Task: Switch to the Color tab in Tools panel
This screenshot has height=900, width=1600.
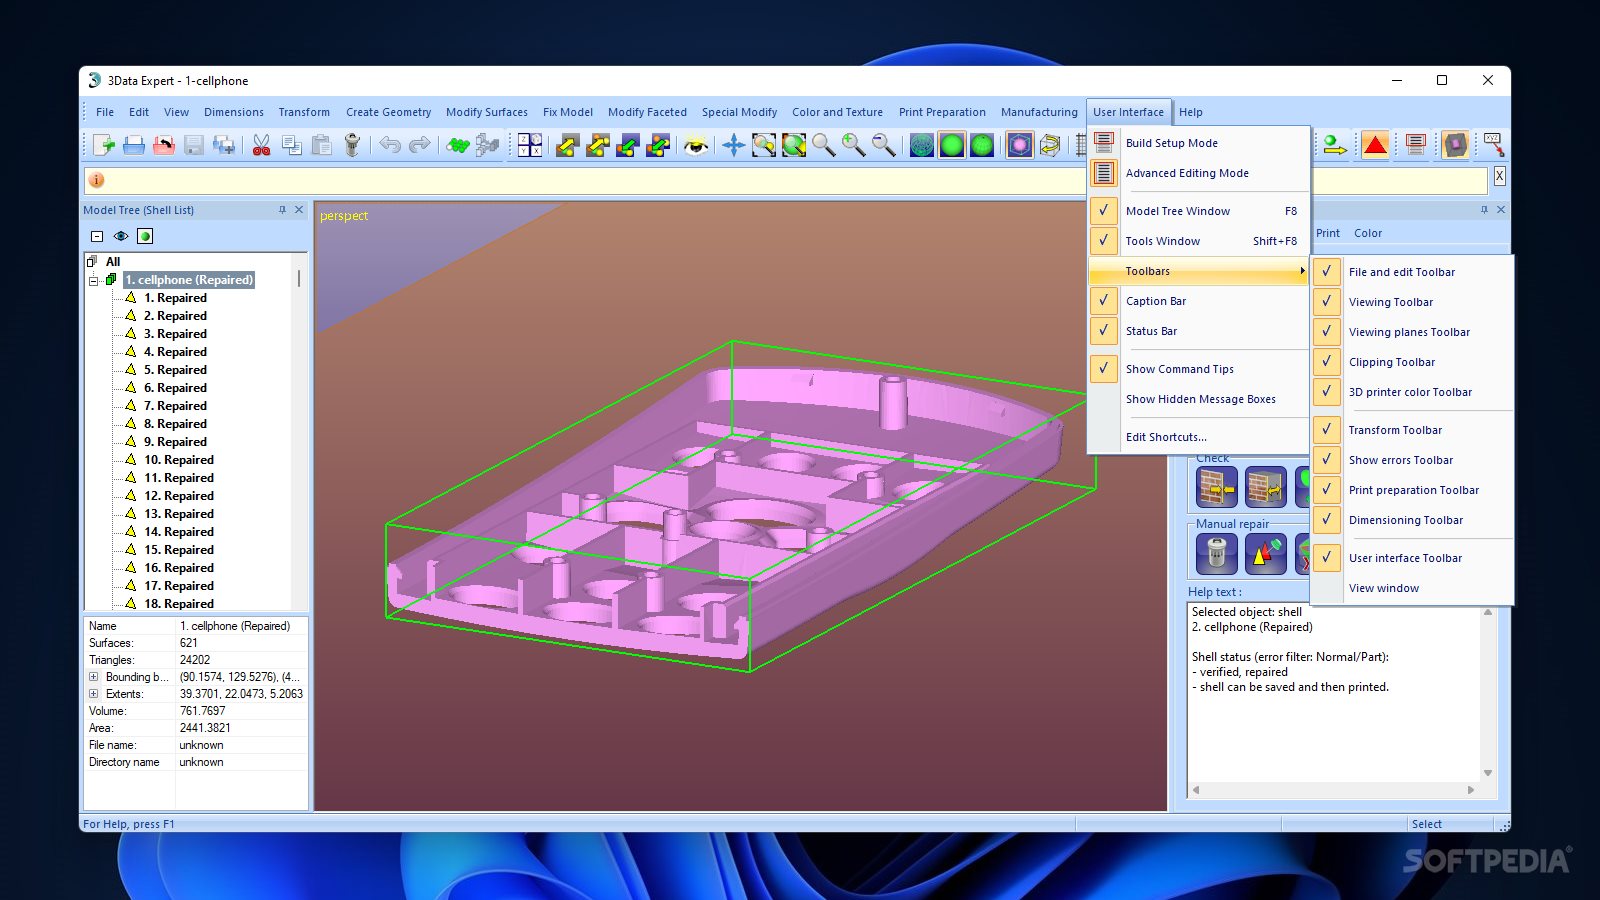Action: coord(1368,233)
